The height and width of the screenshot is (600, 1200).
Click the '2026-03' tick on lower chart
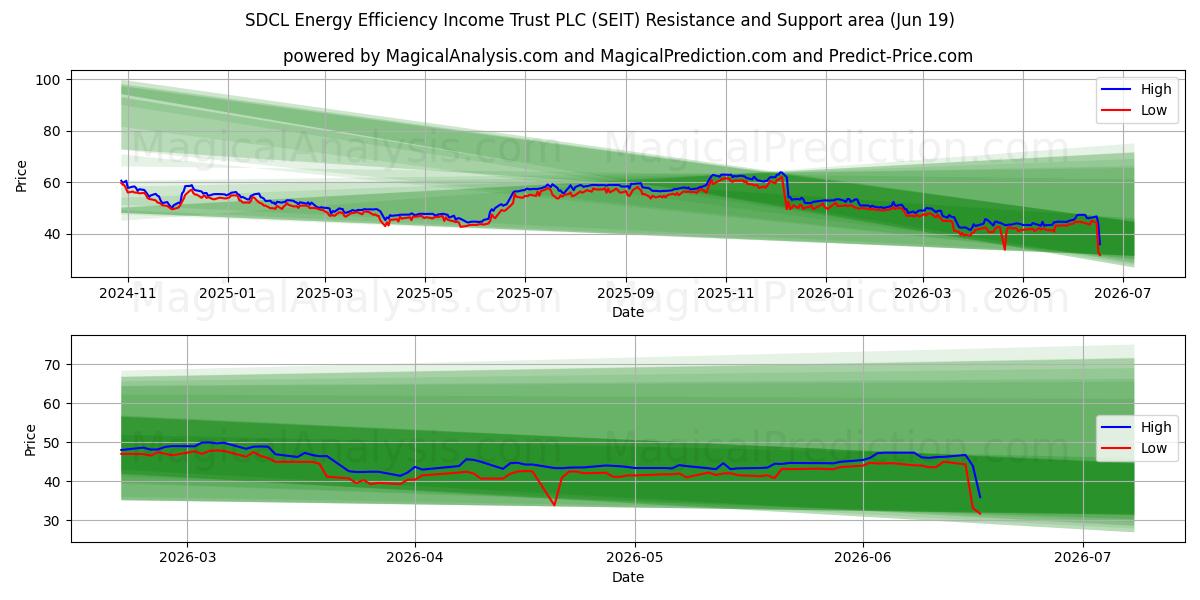(x=187, y=558)
